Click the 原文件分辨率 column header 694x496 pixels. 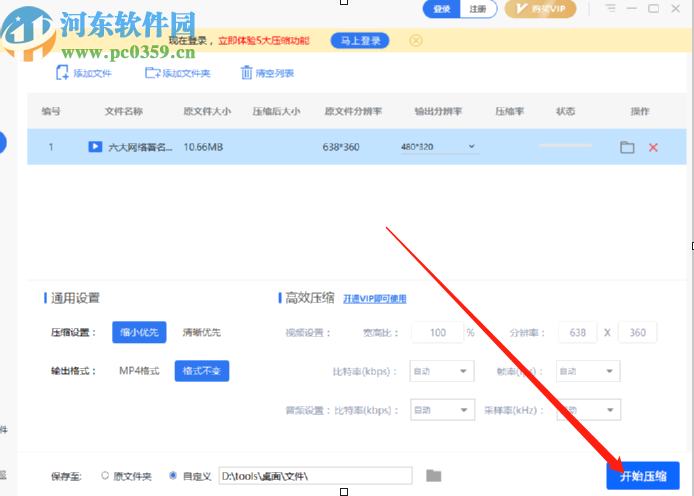(353, 111)
